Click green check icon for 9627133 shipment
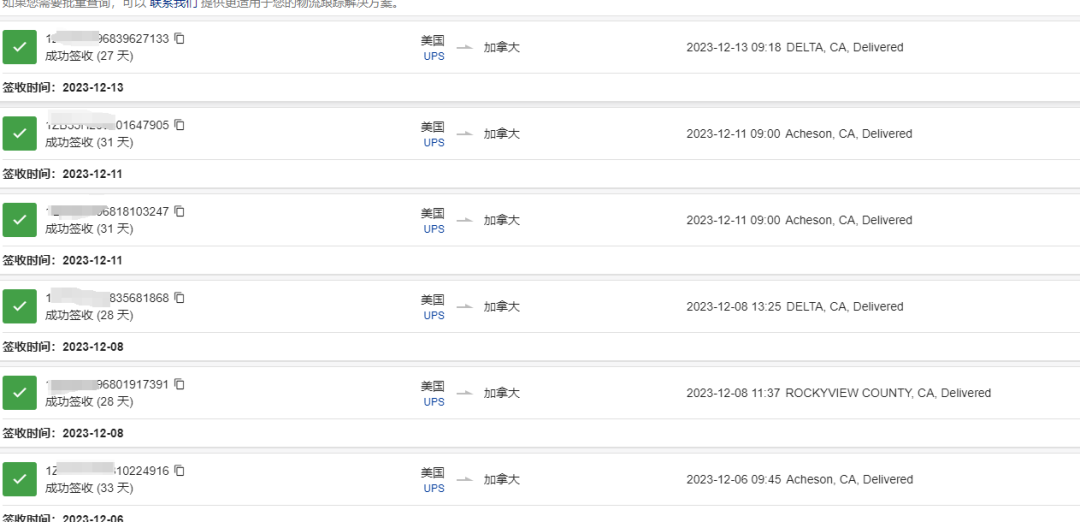The image size is (1080, 522). point(19,47)
